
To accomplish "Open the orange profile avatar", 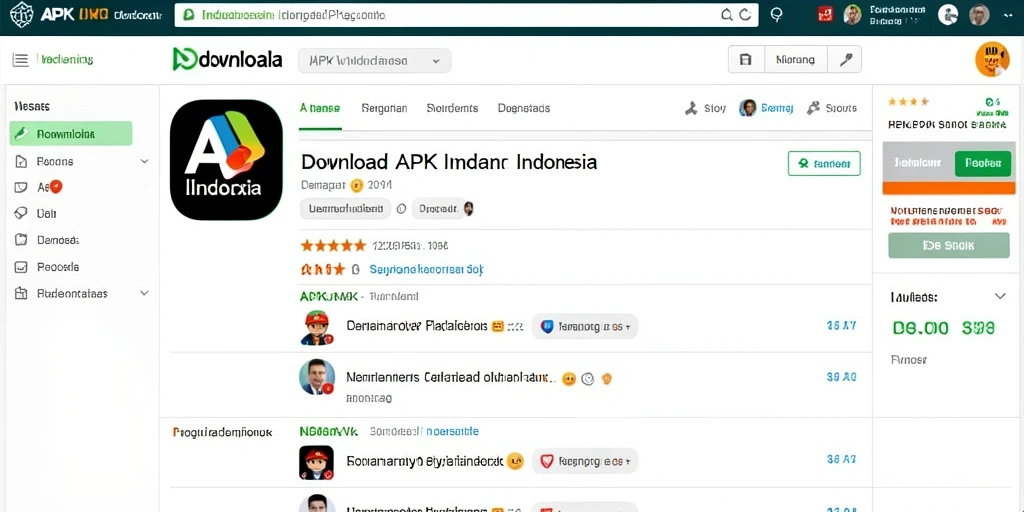I will pyautogui.click(x=991, y=59).
